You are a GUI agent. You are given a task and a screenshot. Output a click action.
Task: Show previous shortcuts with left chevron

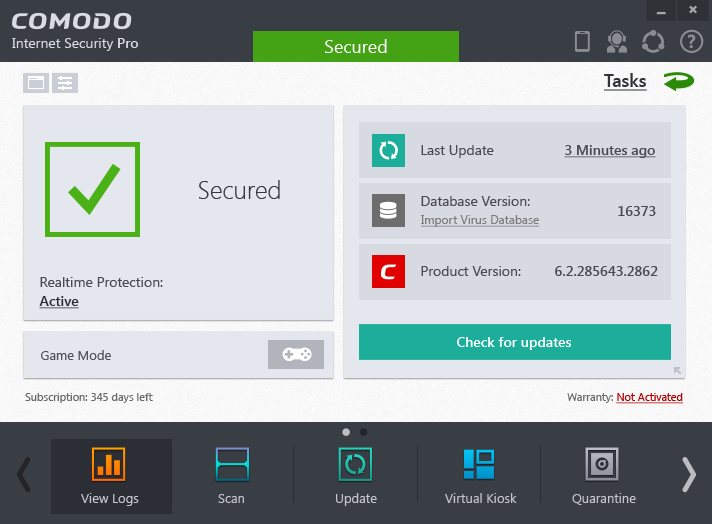24,475
